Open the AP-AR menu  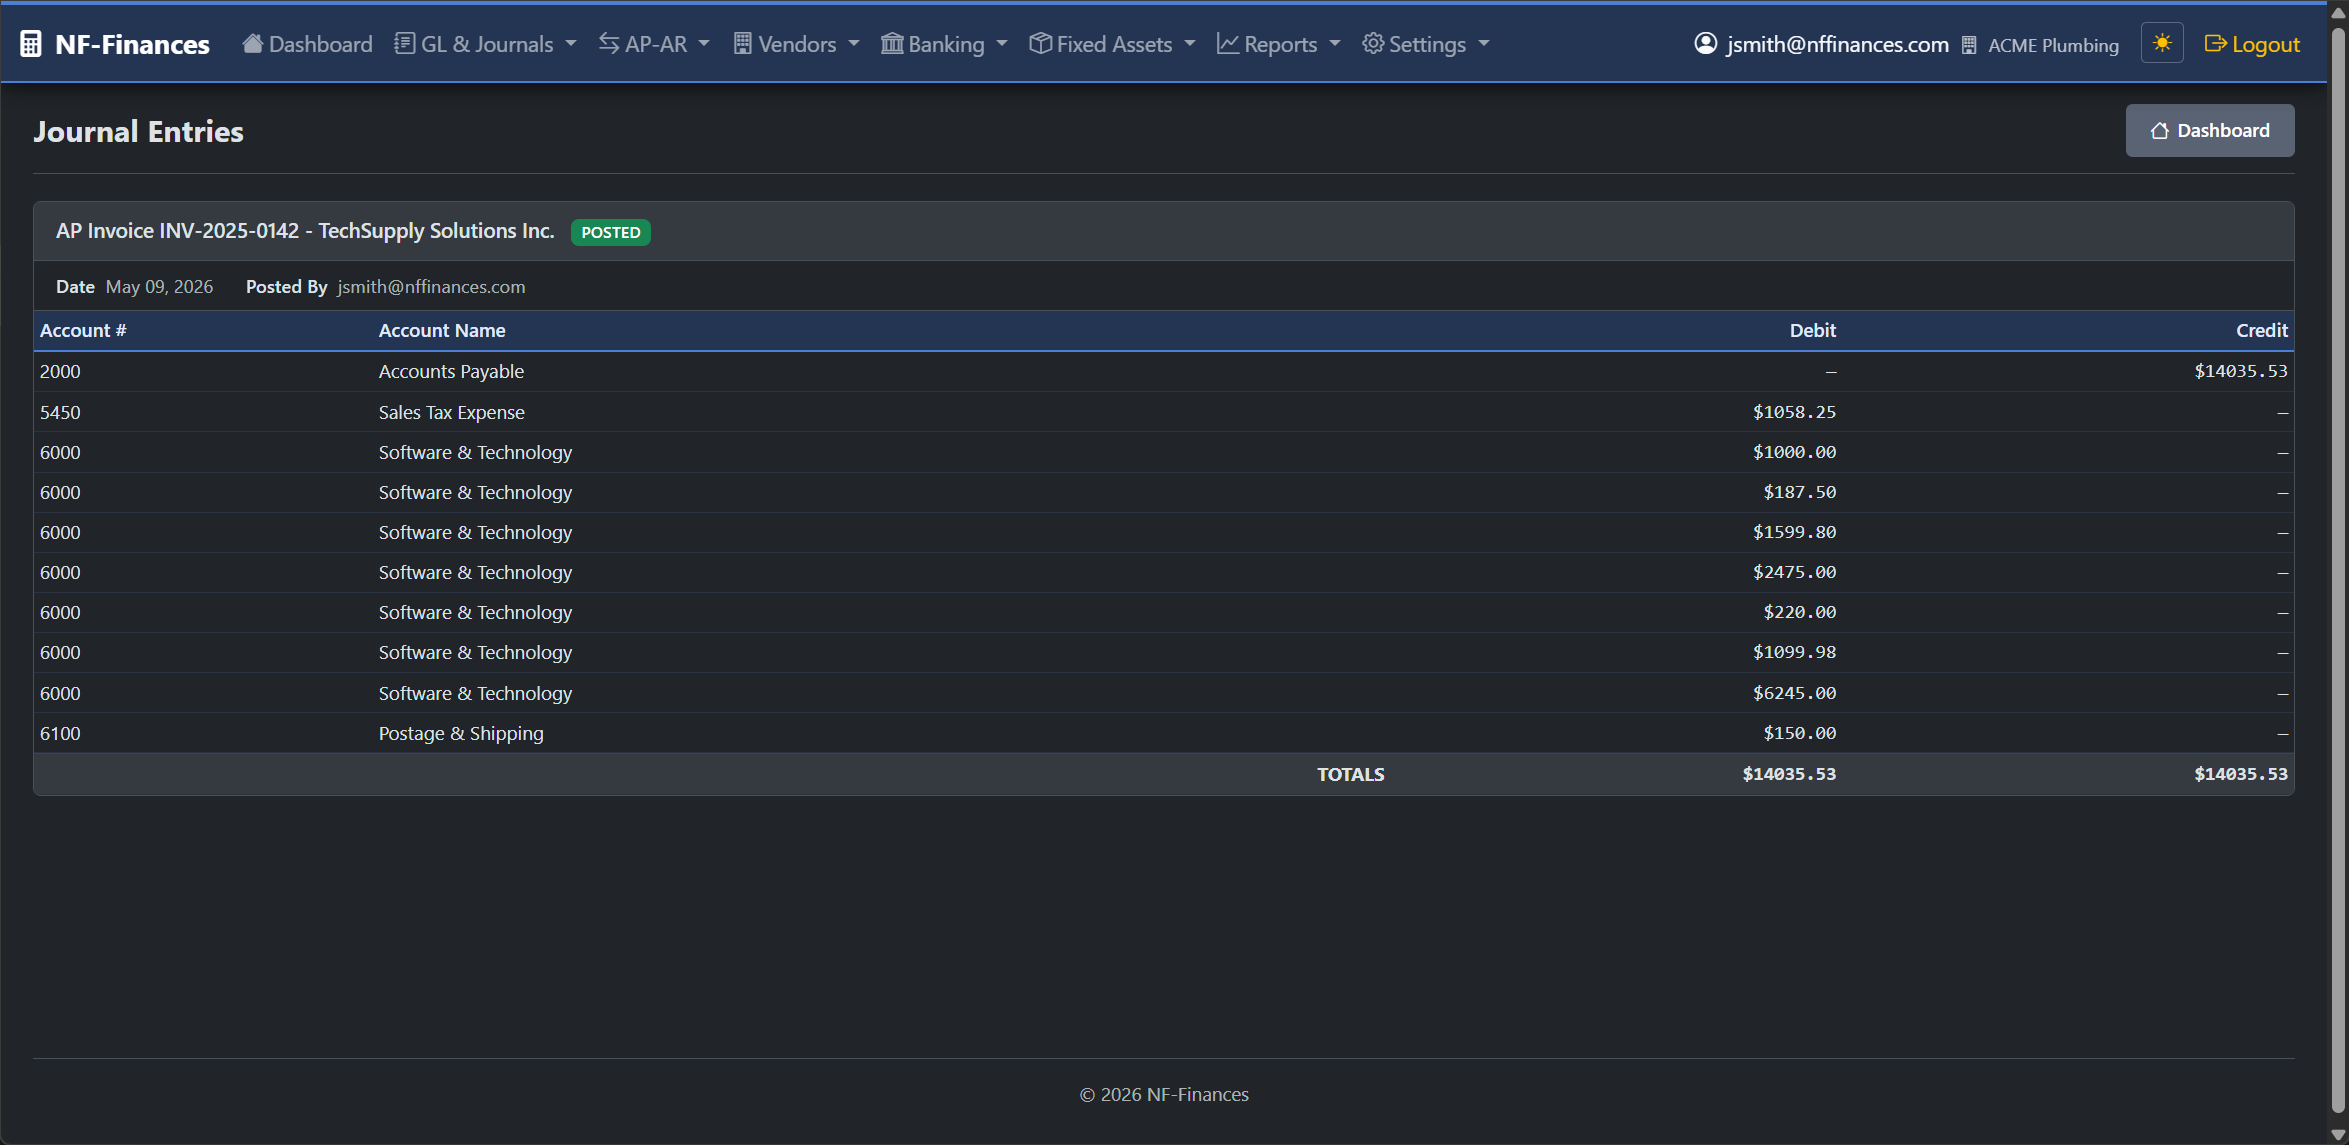click(654, 44)
